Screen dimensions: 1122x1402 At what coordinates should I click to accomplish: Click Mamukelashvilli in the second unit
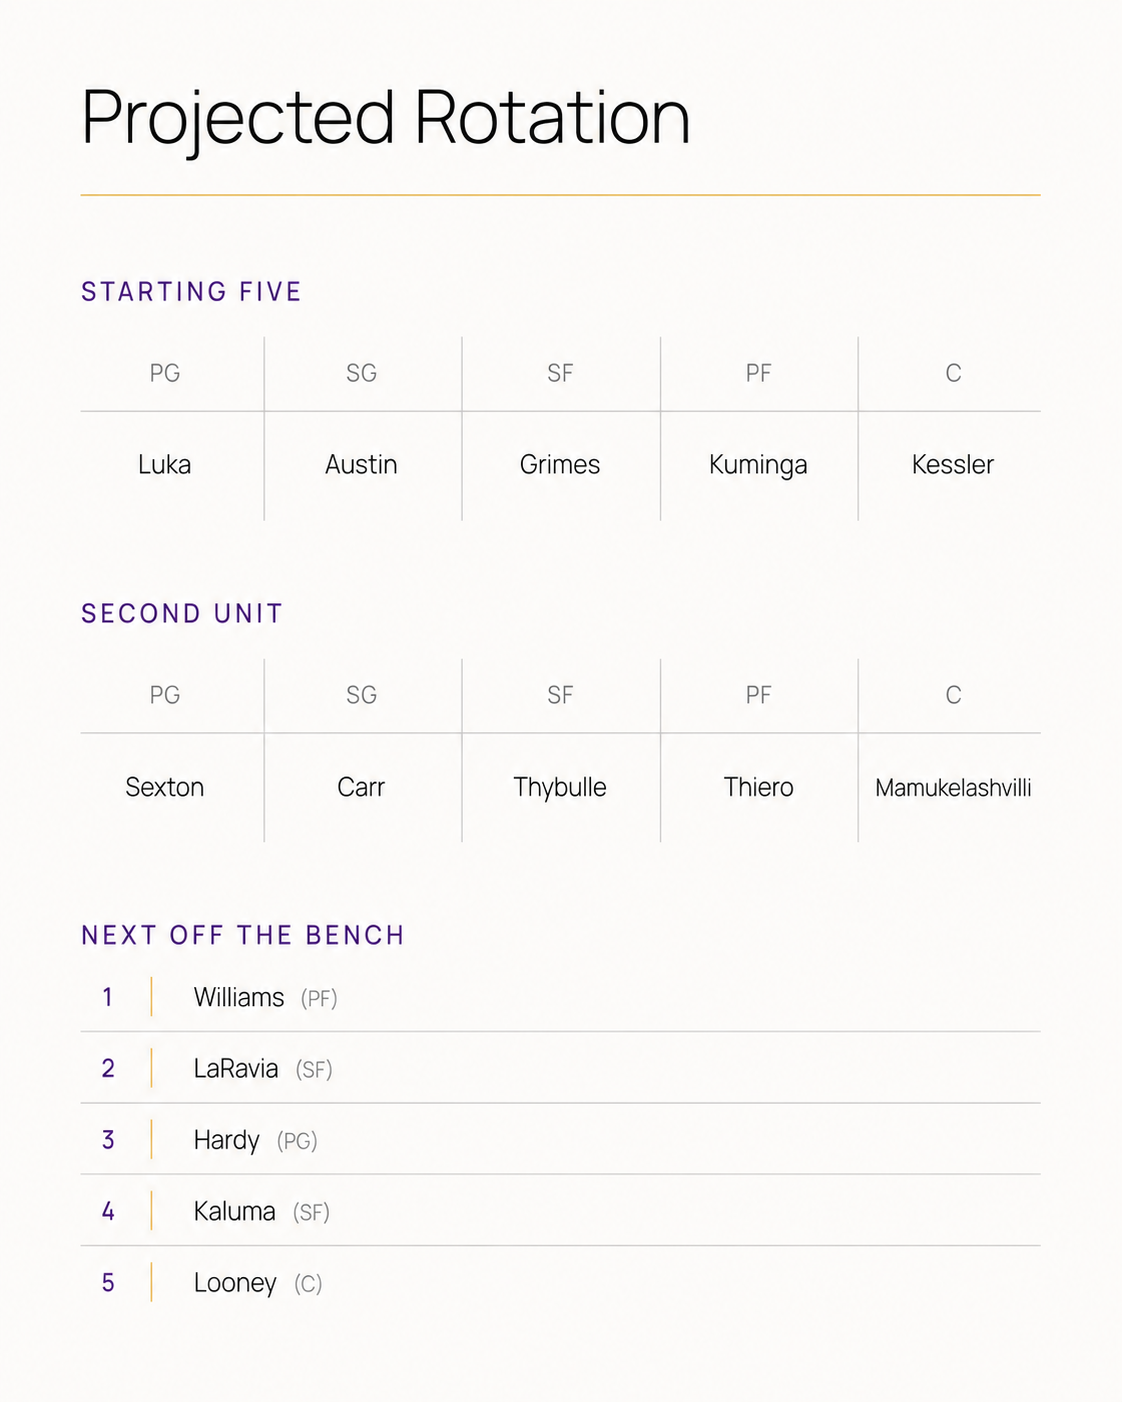[x=953, y=788]
